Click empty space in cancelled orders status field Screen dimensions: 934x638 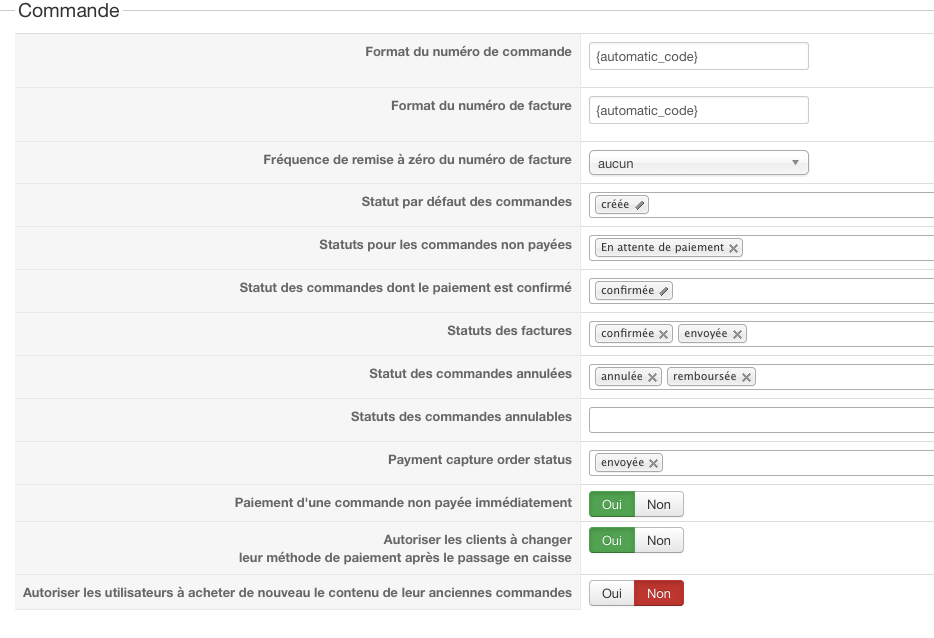[840, 377]
